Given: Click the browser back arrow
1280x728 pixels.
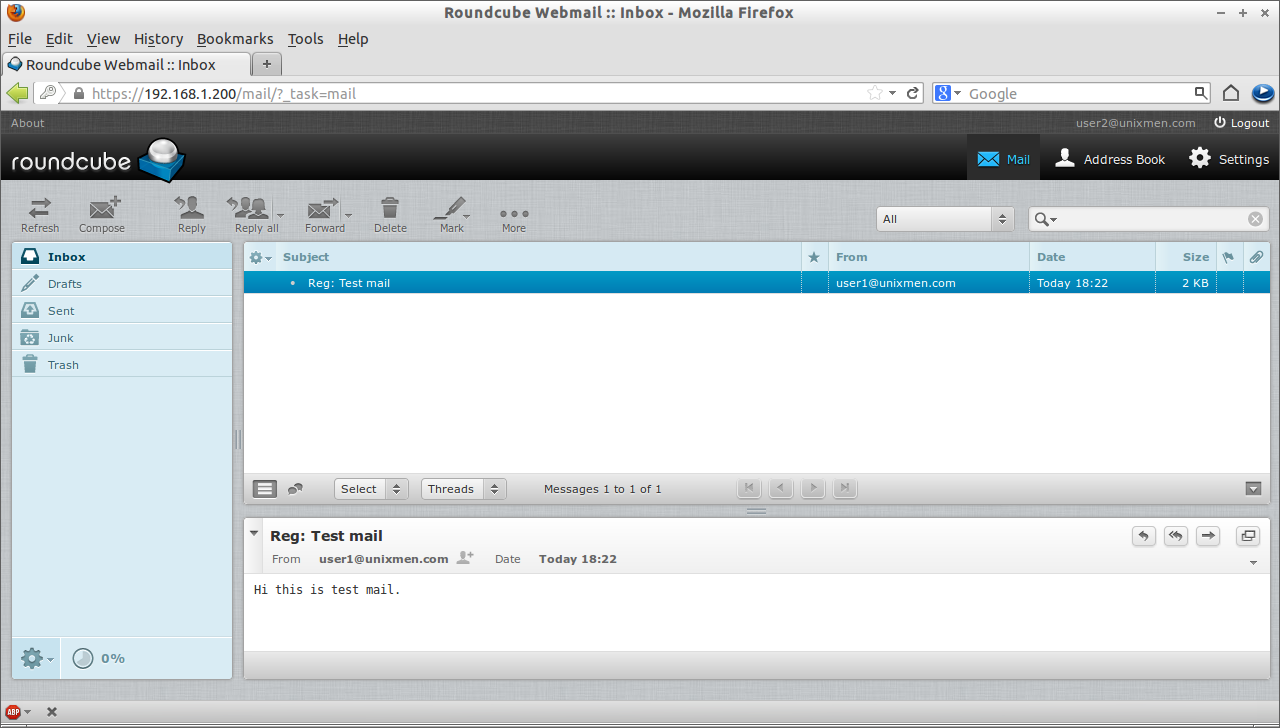Looking at the screenshot, I should click(x=17, y=93).
